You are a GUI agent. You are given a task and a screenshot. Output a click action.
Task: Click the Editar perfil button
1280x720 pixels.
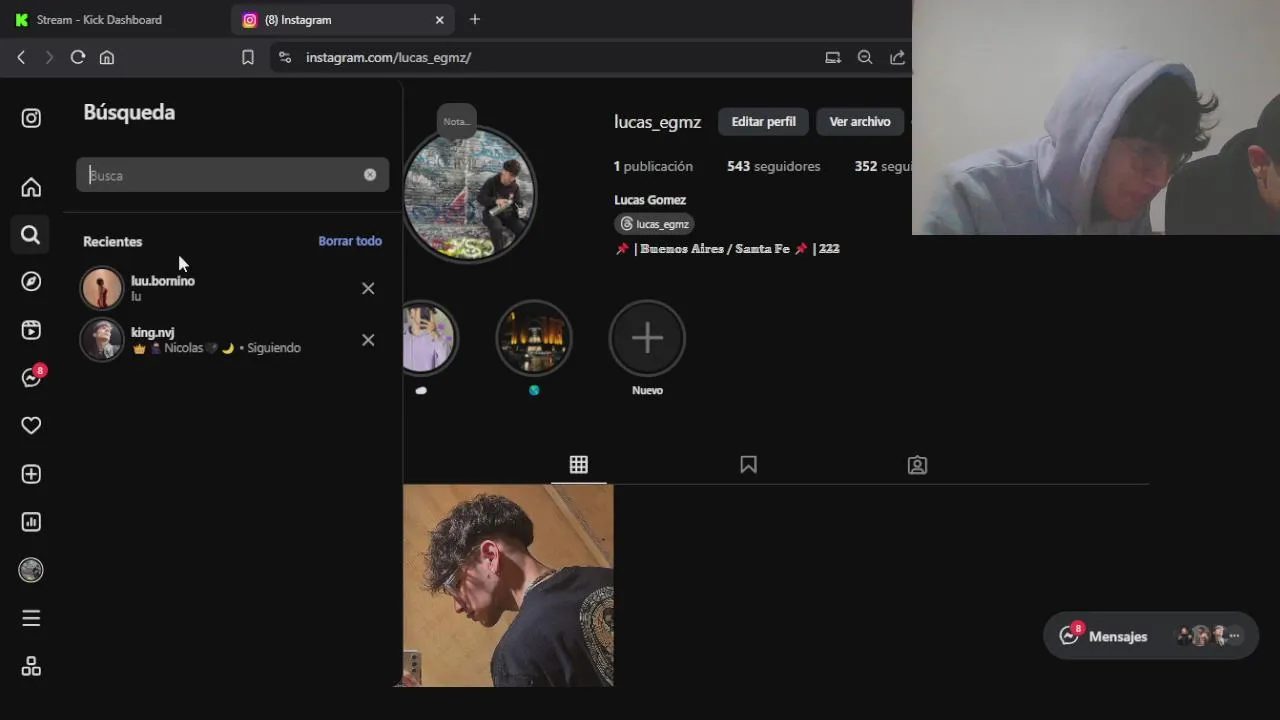pos(763,122)
